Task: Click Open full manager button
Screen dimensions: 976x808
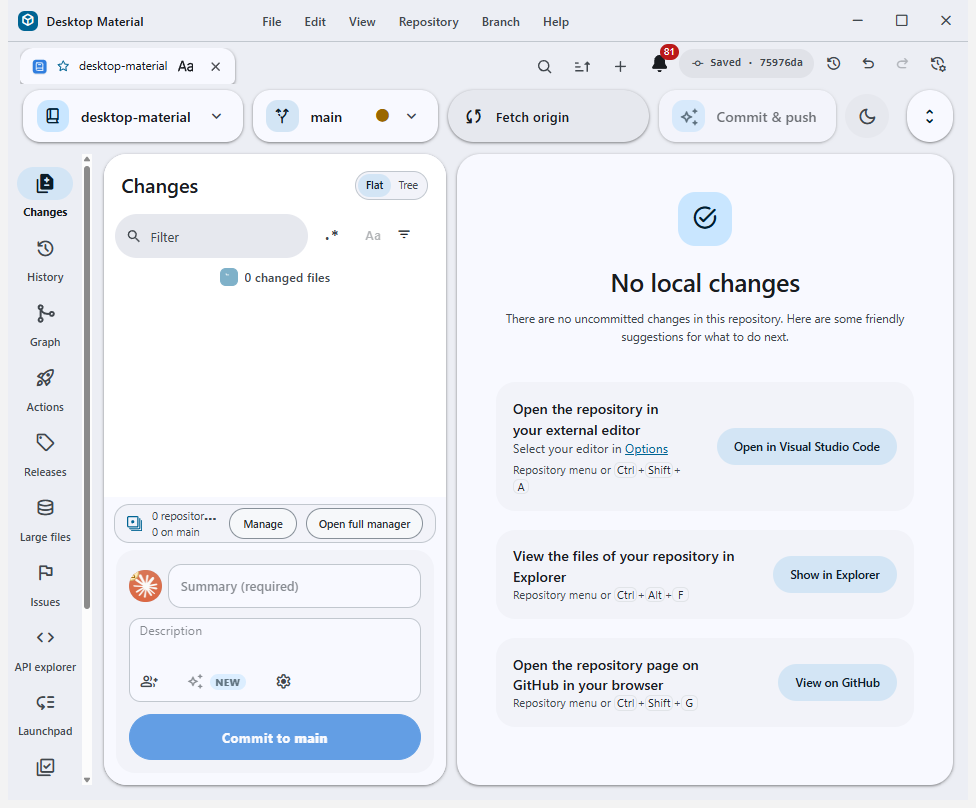Action: pos(365,524)
